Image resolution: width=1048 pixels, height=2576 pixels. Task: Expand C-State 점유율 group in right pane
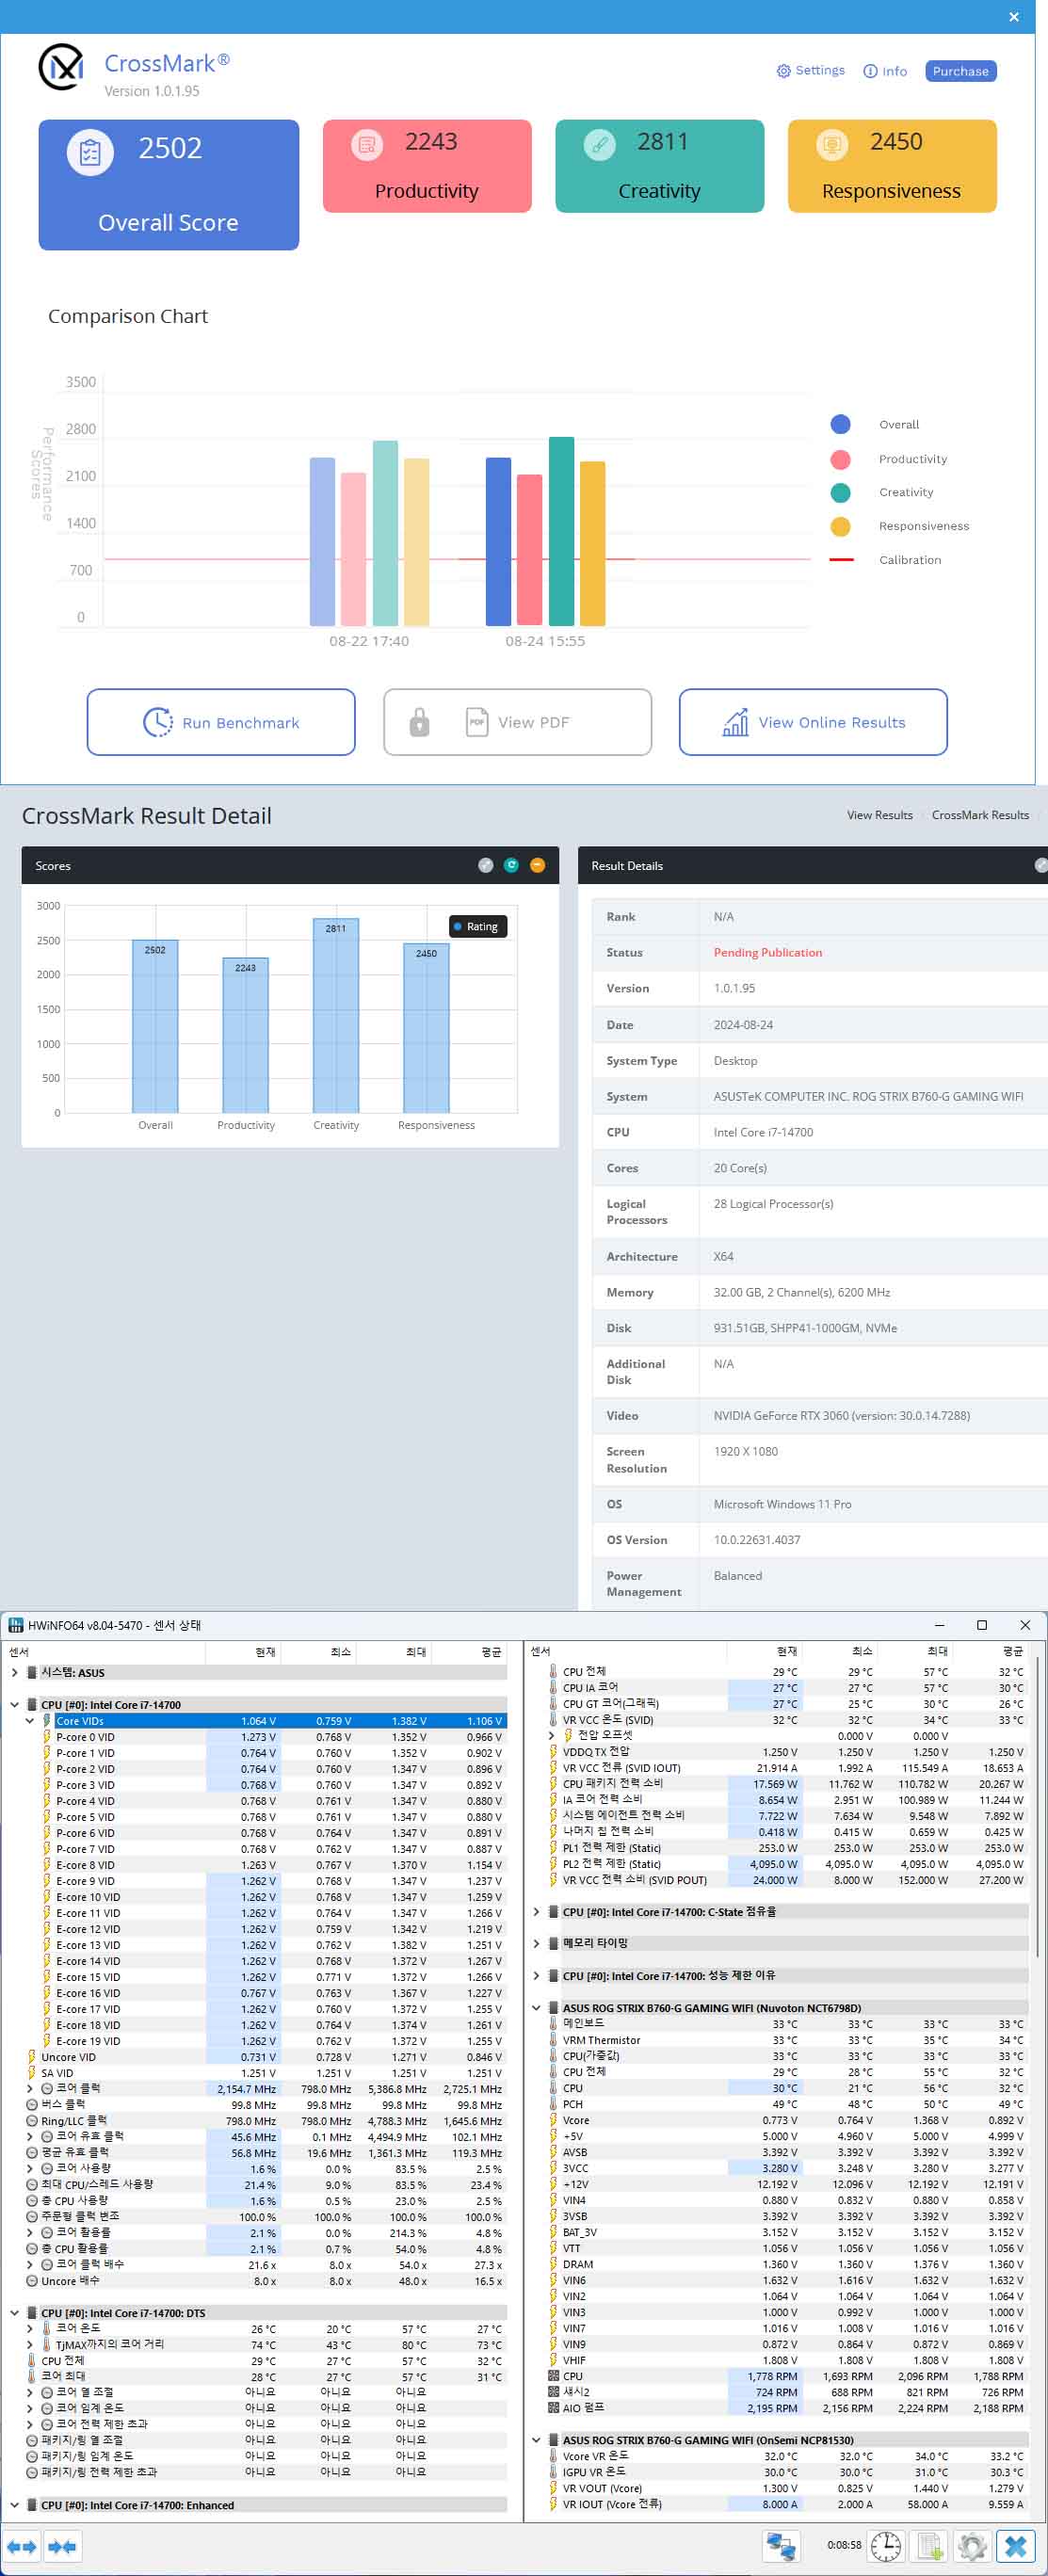pyautogui.click(x=536, y=1911)
